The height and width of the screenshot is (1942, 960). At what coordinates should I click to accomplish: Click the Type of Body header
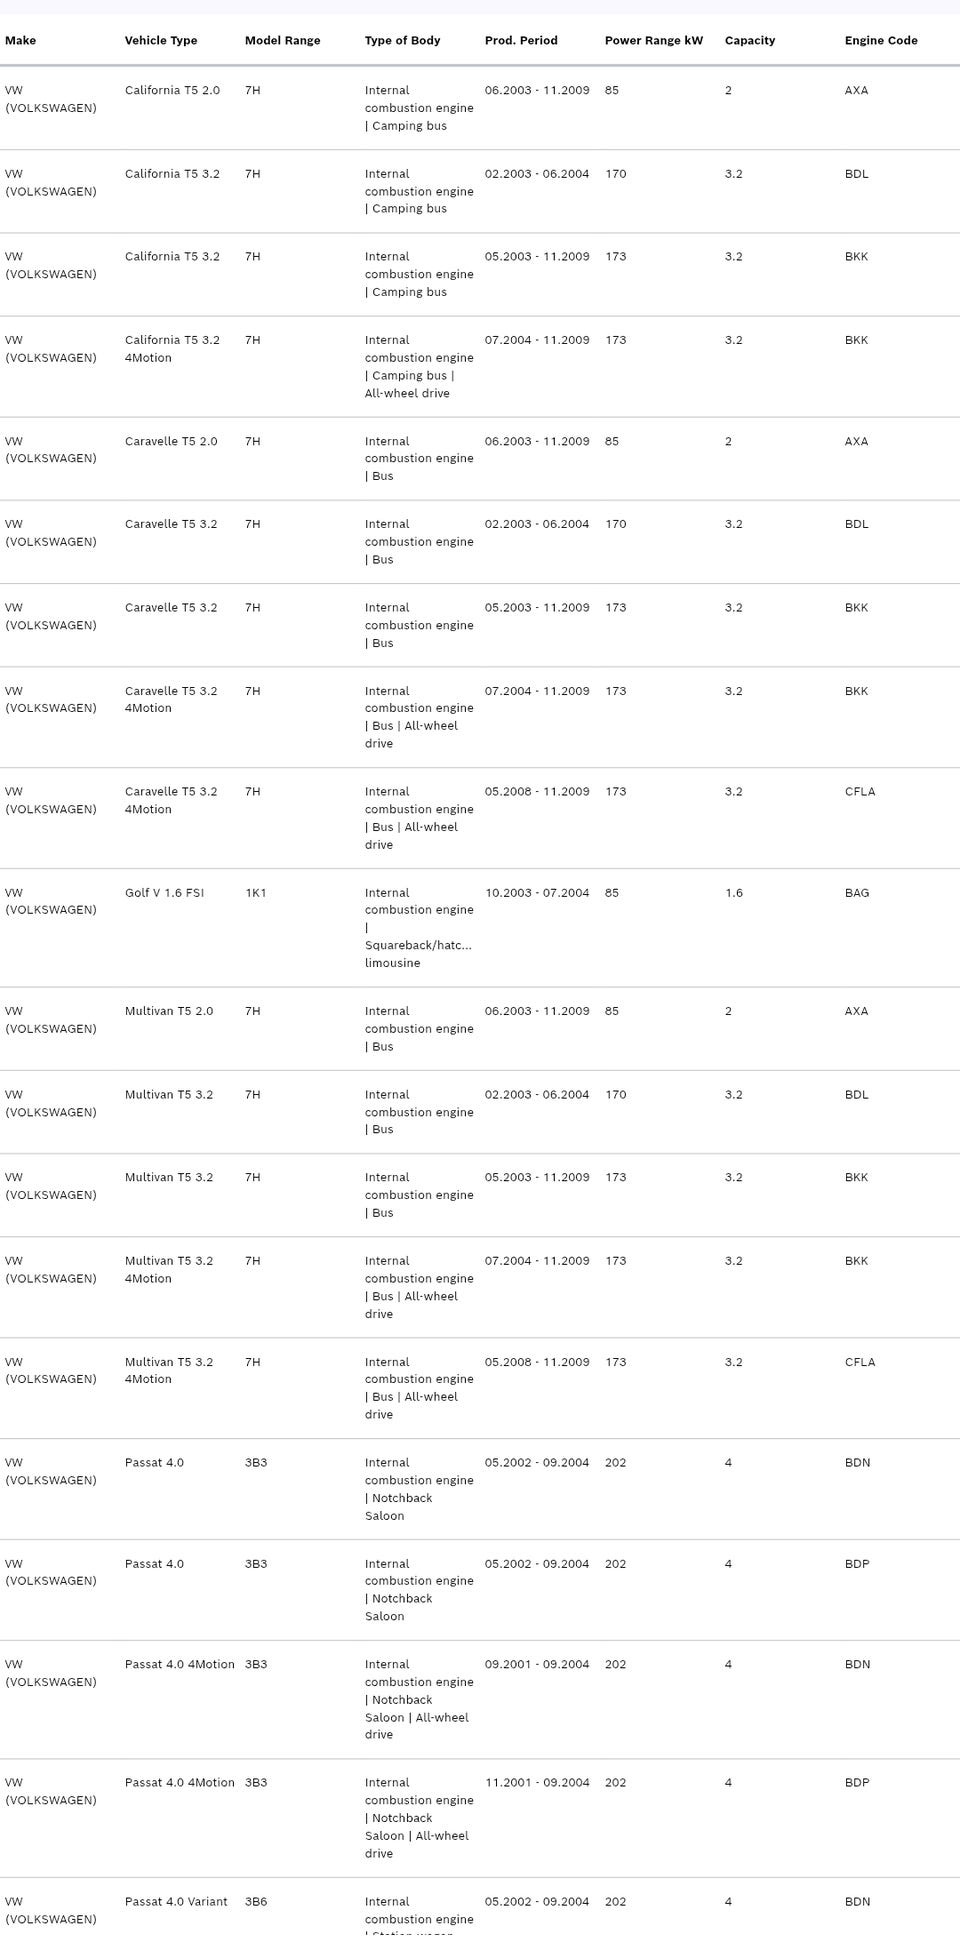point(402,41)
